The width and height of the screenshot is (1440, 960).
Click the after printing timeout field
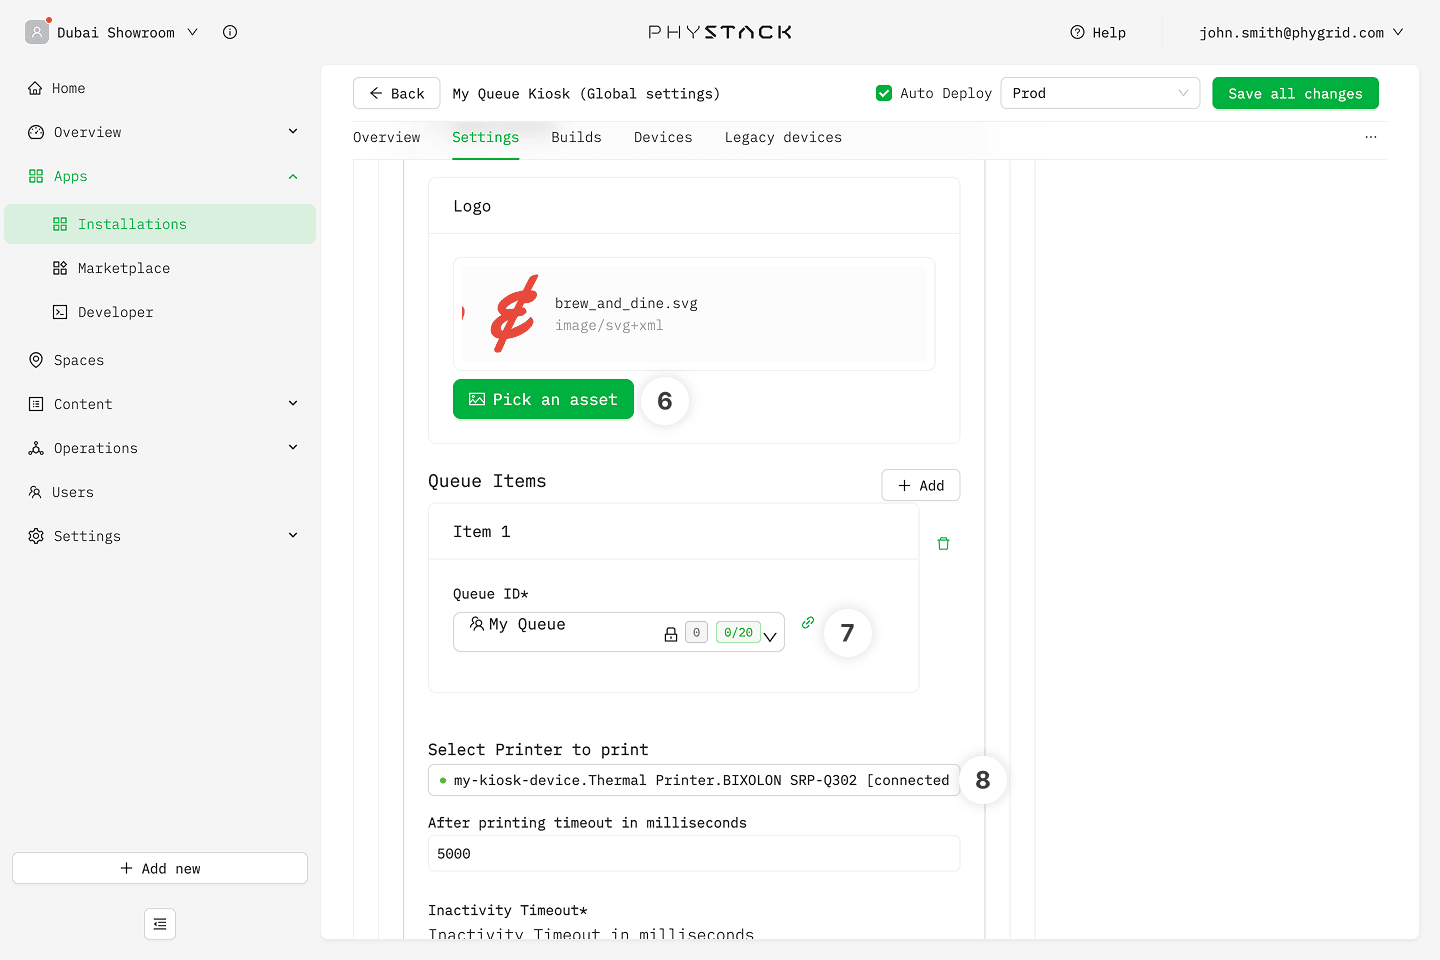[x=693, y=854]
